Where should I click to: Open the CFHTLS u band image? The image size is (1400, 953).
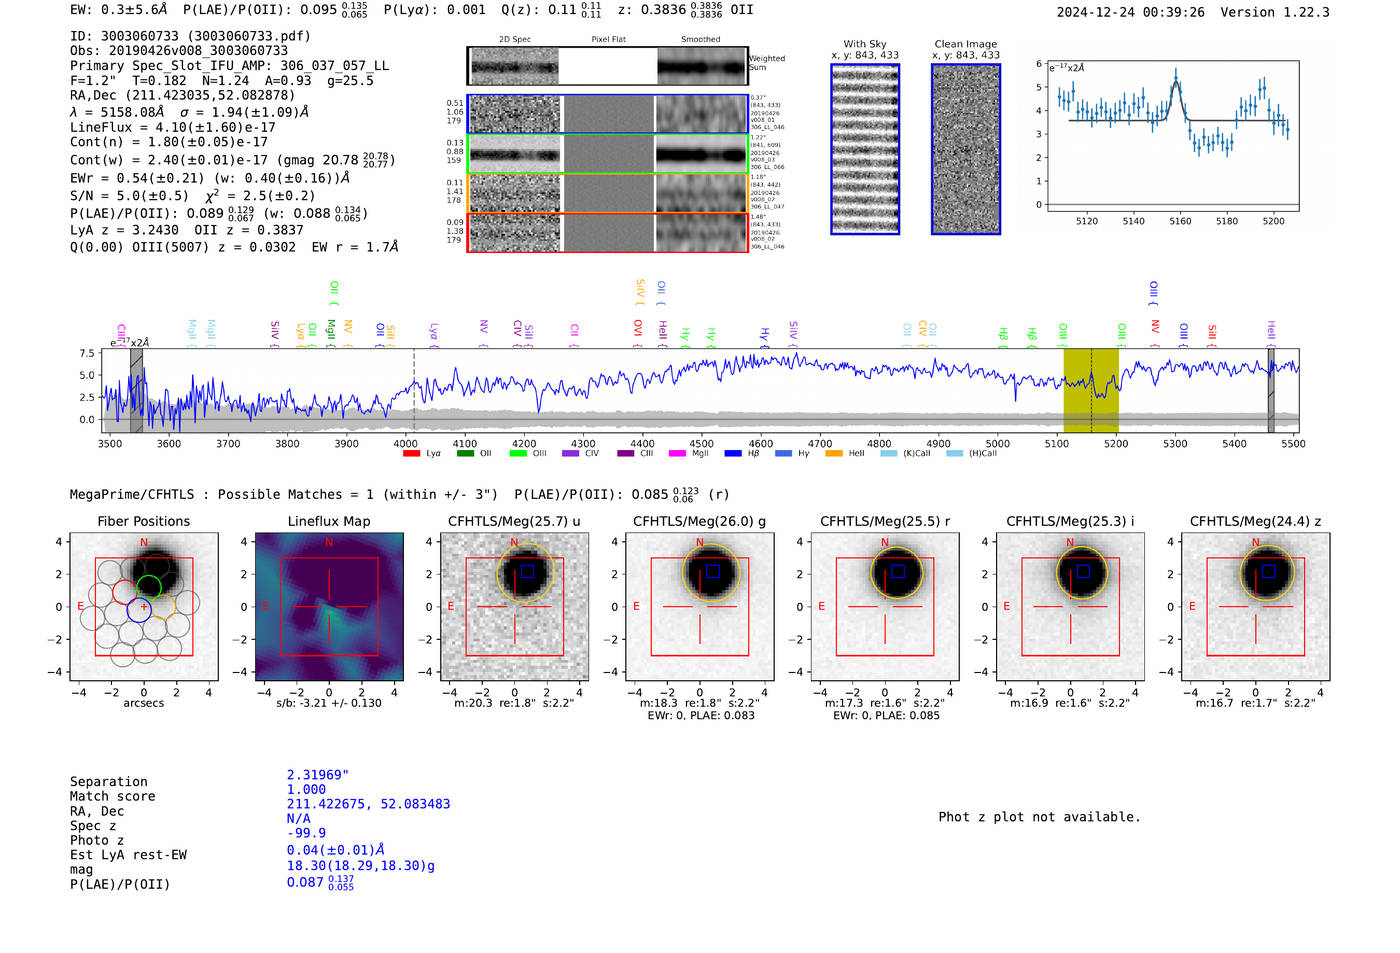click(514, 607)
